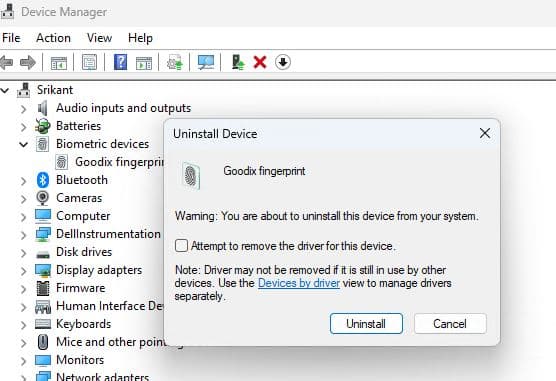Select the 'DellInstrumentation' tree label
The height and width of the screenshot is (381, 556).
108,234
